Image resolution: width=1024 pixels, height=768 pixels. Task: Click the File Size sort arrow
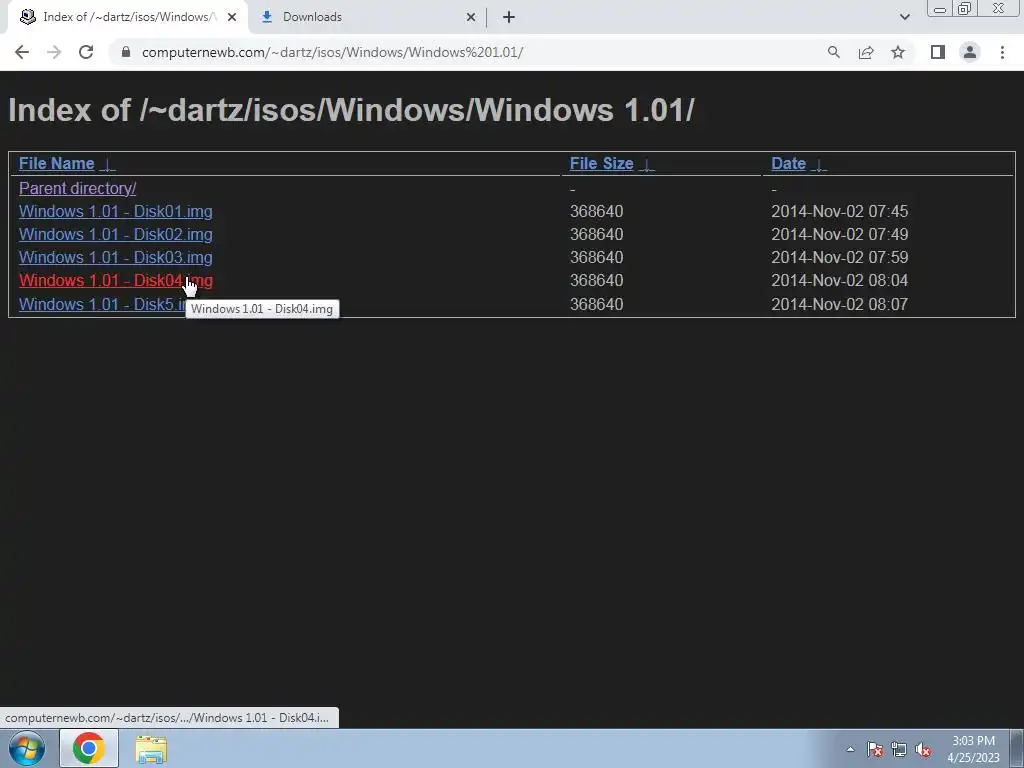(x=647, y=165)
